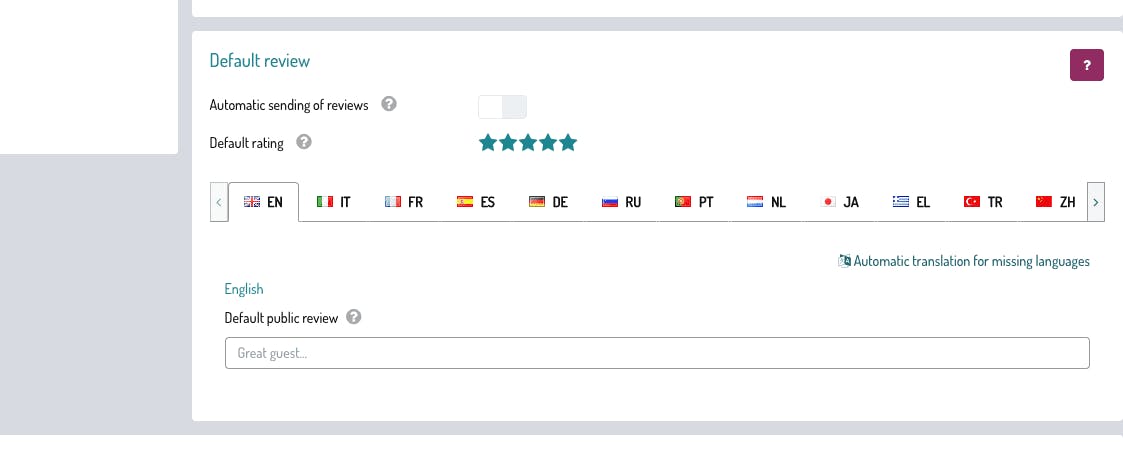
Task: Click the first star of Default rating
Action: click(x=488, y=143)
